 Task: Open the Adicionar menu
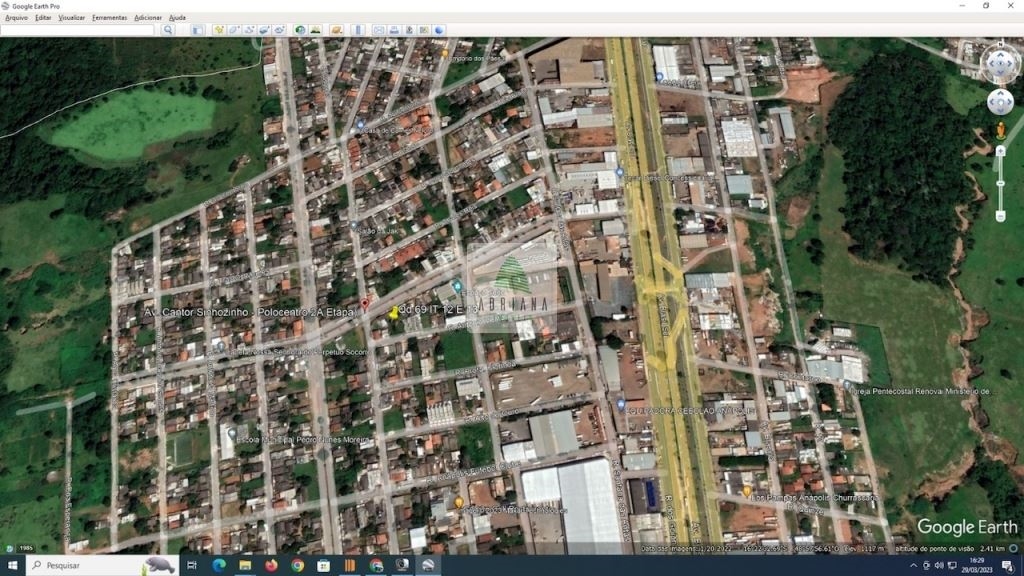148,17
